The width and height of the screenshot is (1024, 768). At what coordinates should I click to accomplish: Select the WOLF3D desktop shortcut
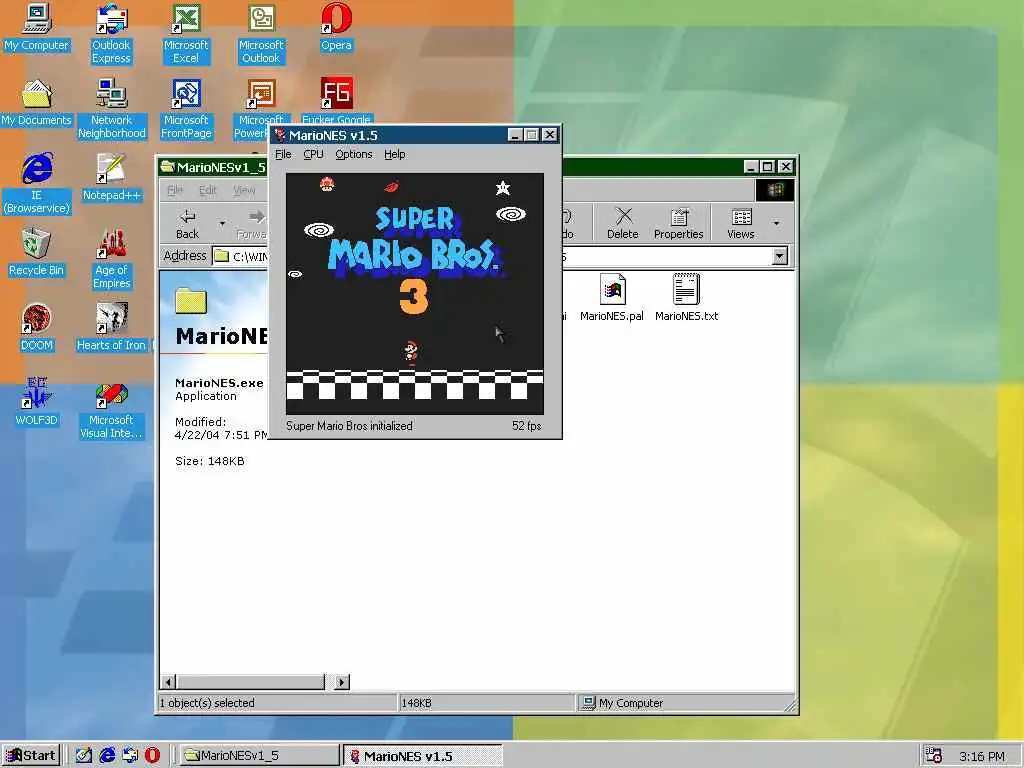pyautogui.click(x=36, y=402)
